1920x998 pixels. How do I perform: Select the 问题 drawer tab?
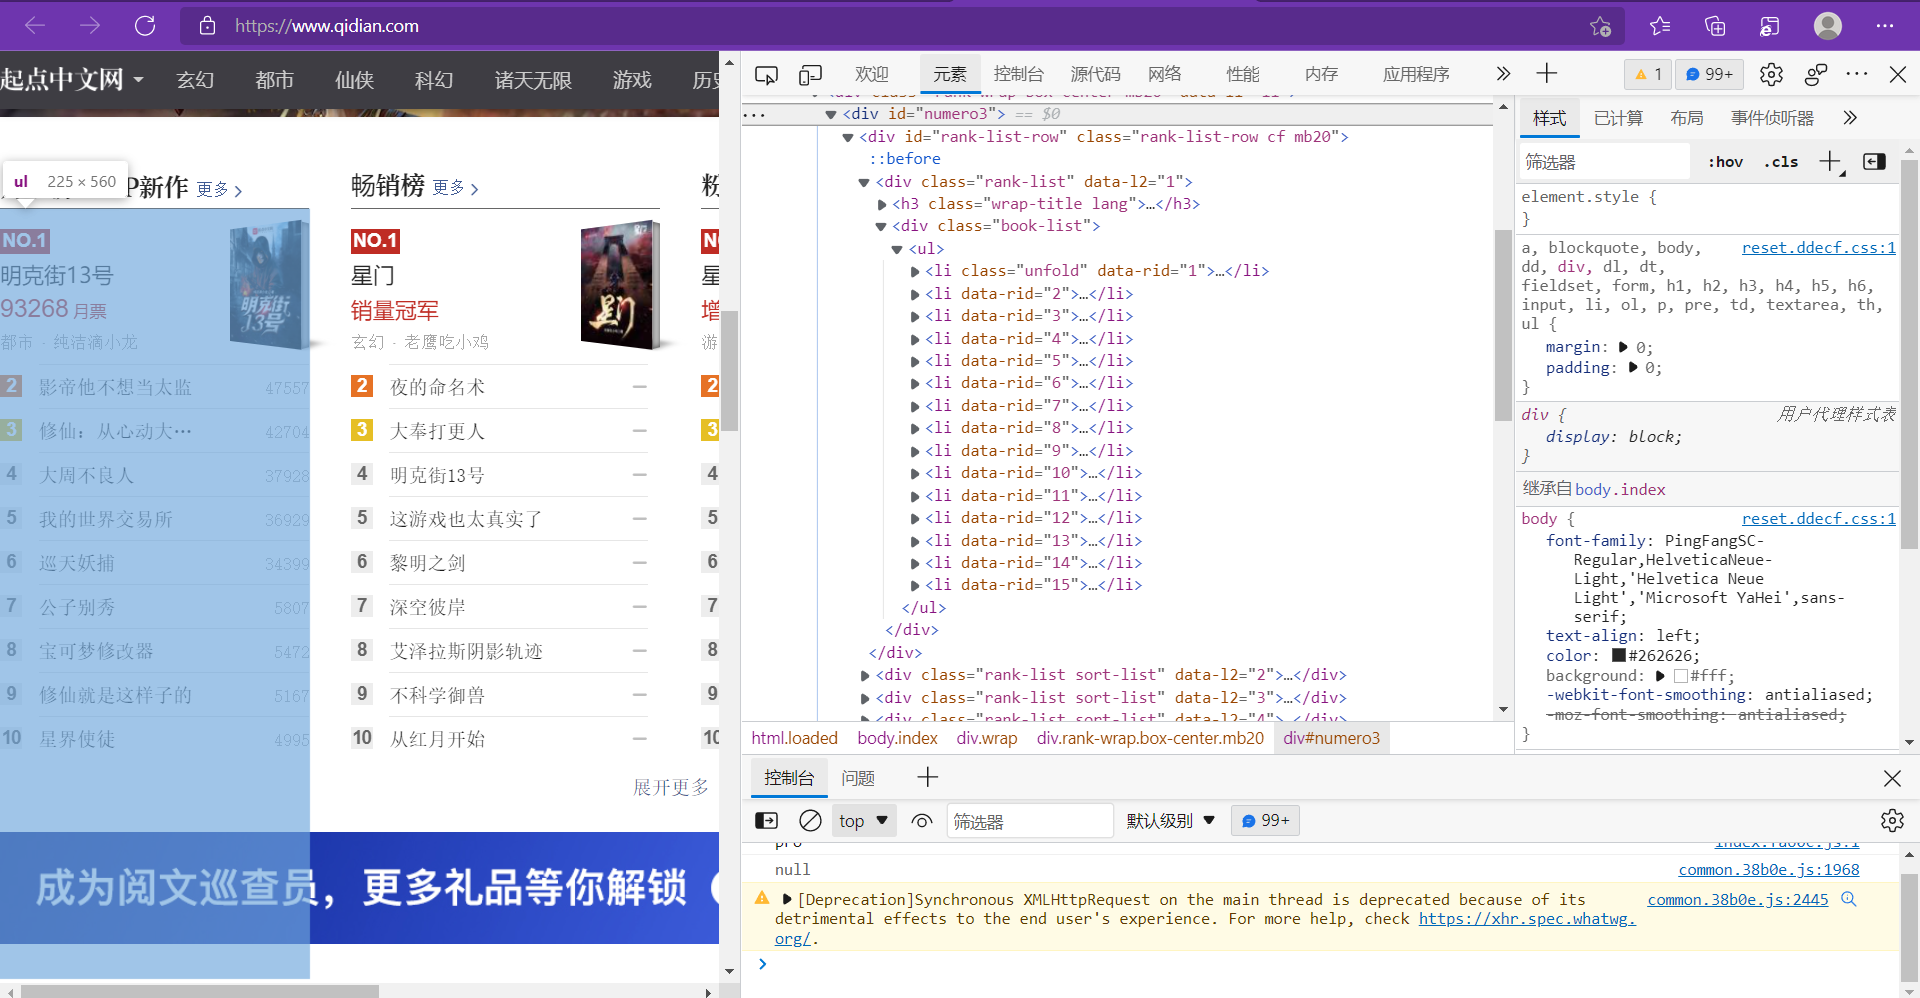(858, 778)
